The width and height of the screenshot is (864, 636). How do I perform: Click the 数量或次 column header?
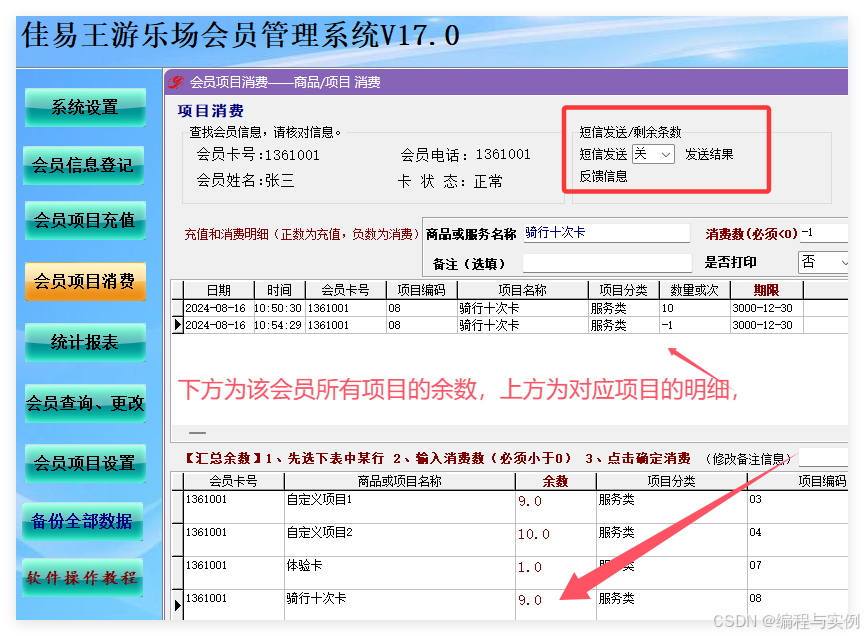pos(694,290)
